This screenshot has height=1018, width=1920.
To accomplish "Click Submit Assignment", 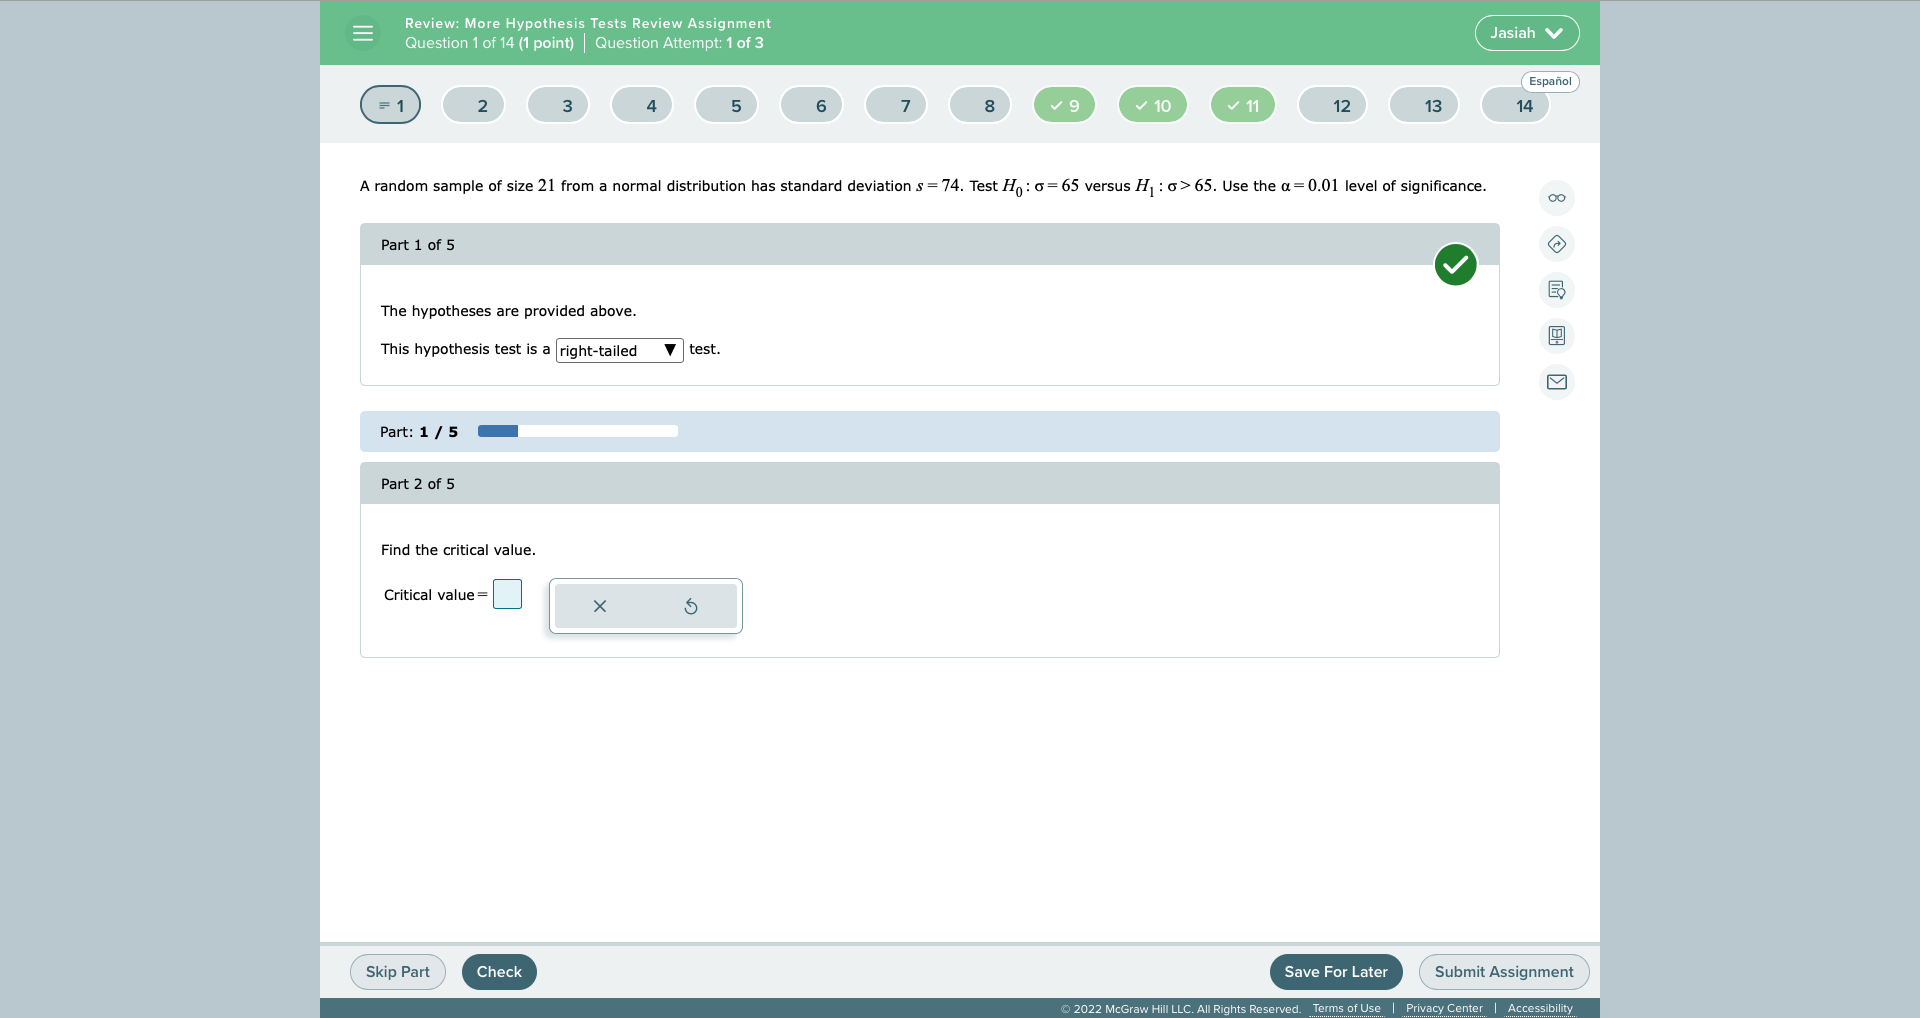I will (x=1503, y=971).
